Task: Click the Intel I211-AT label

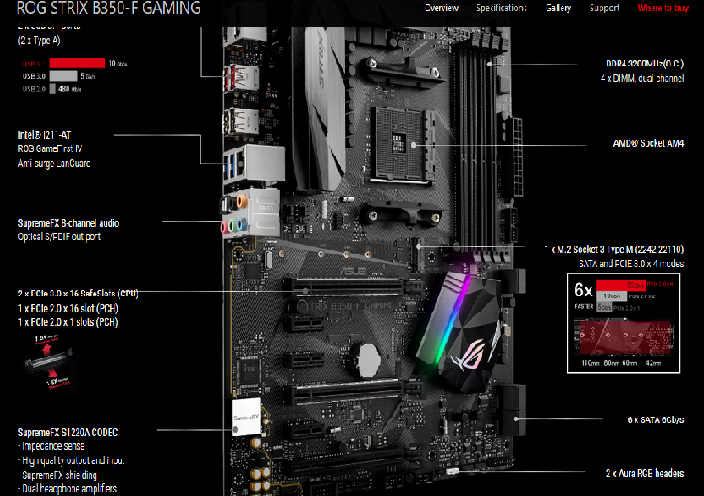Action: pyautogui.click(x=44, y=135)
